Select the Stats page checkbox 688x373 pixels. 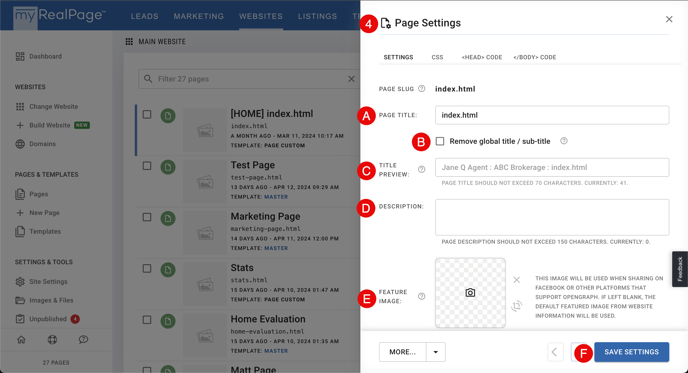(147, 269)
